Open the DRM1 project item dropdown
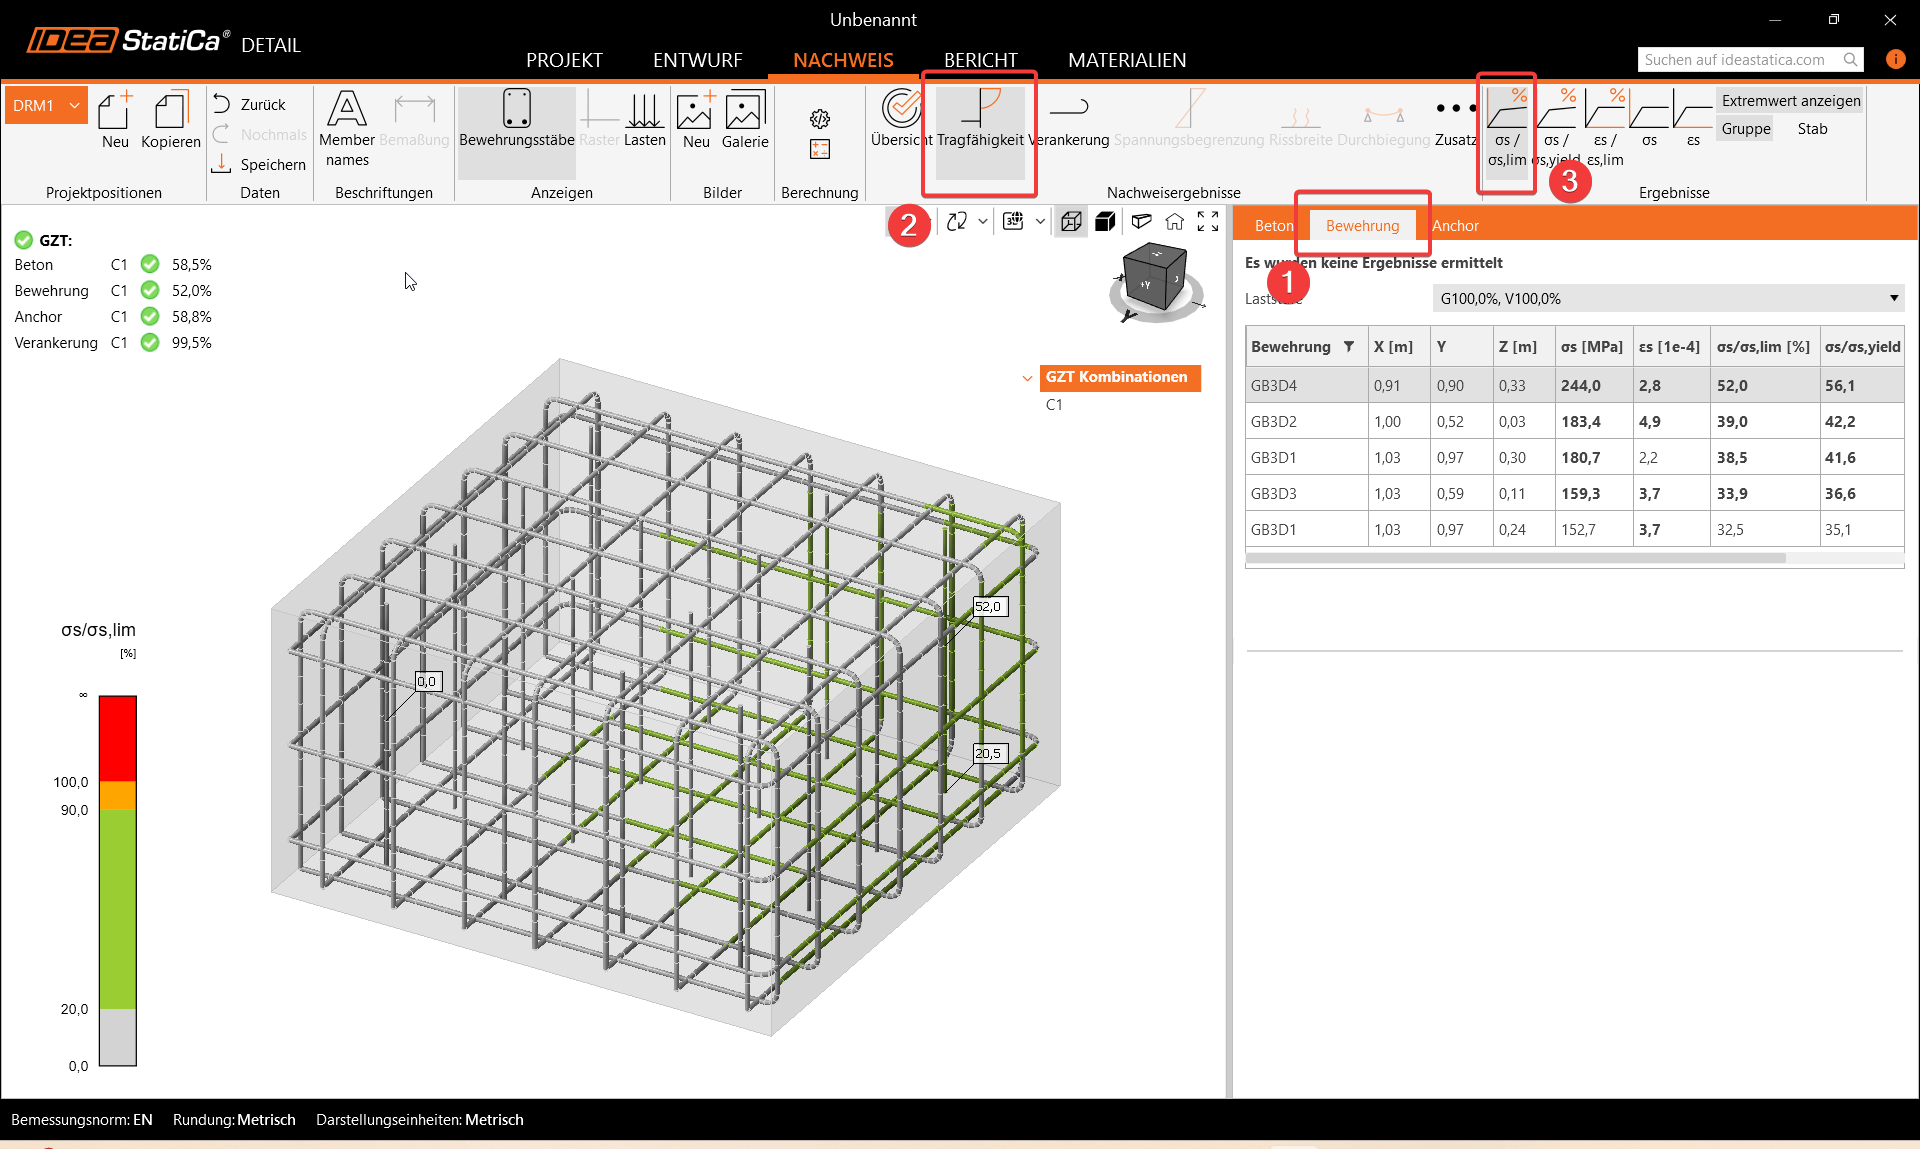 (74, 105)
